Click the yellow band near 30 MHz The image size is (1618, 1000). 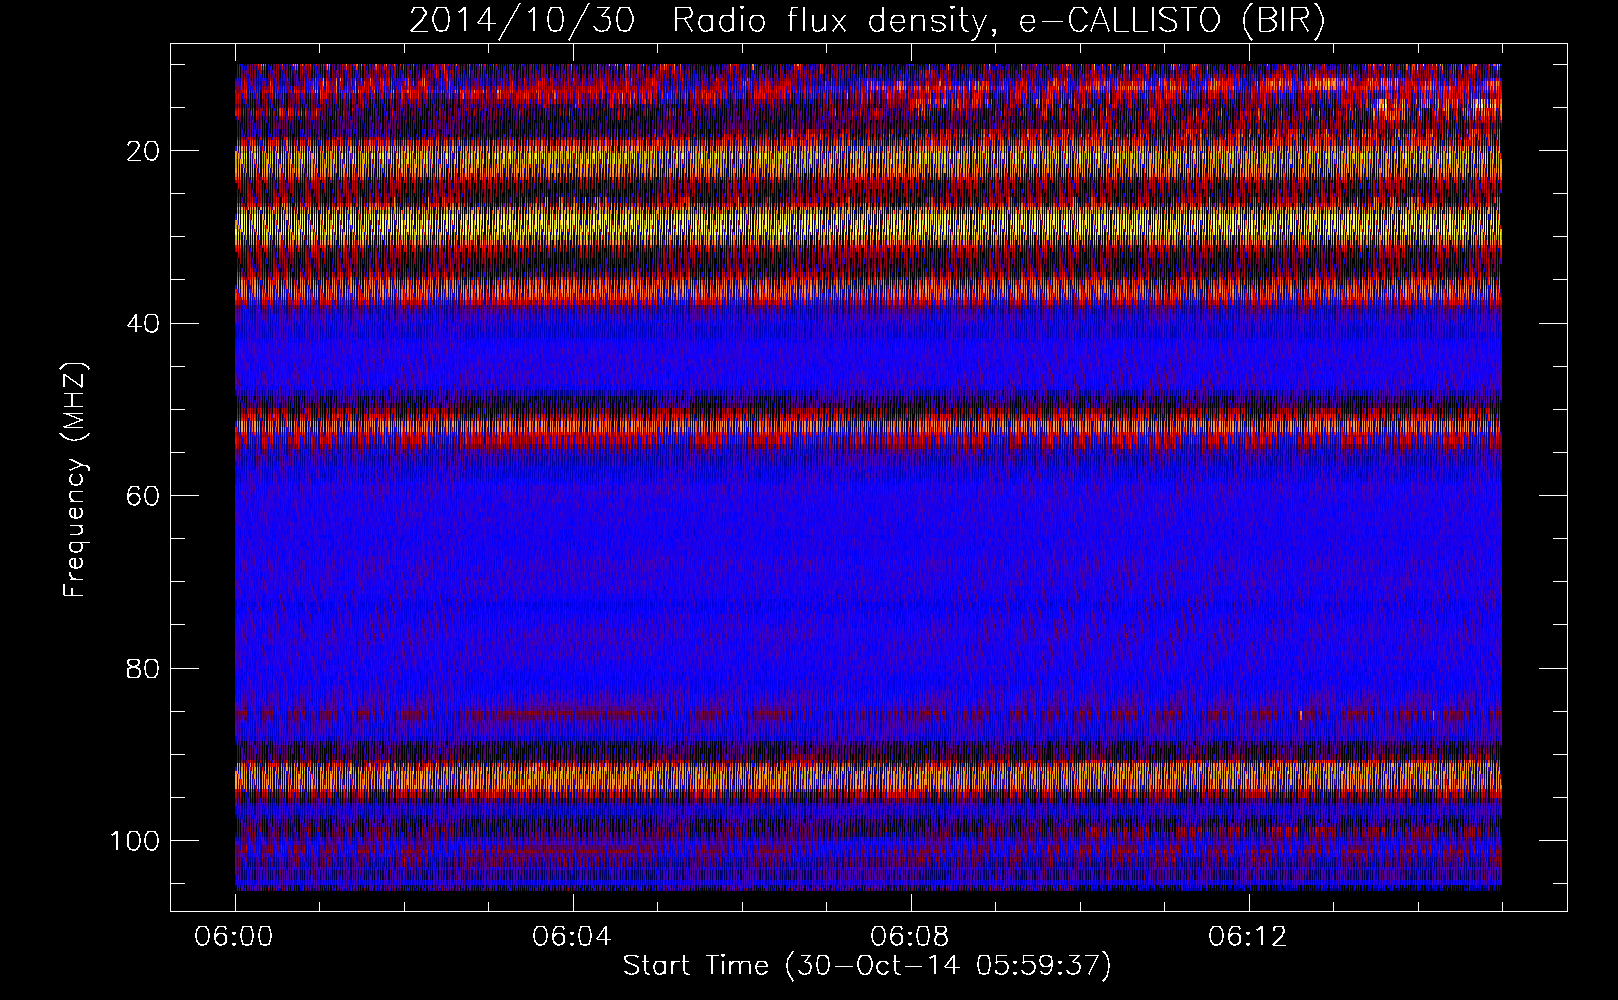pyautogui.click(x=866, y=225)
